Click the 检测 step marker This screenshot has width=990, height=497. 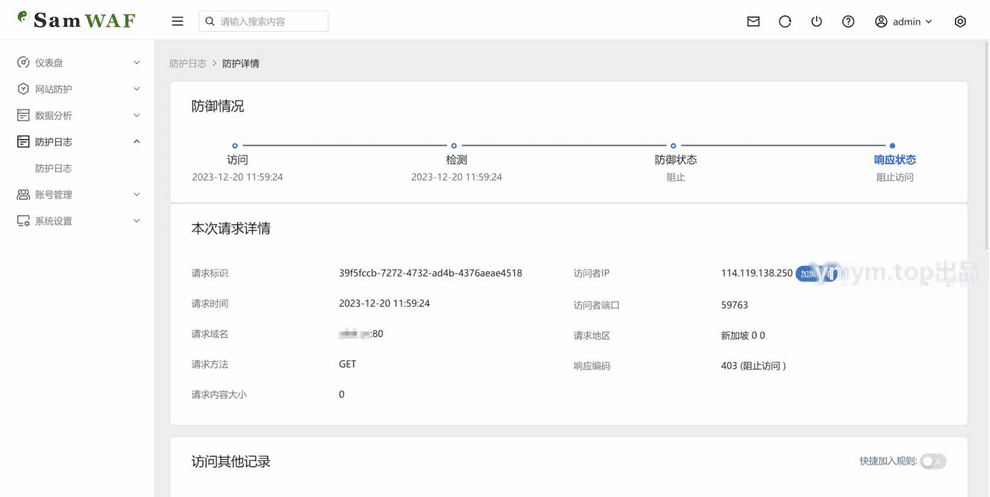[x=454, y=146]
